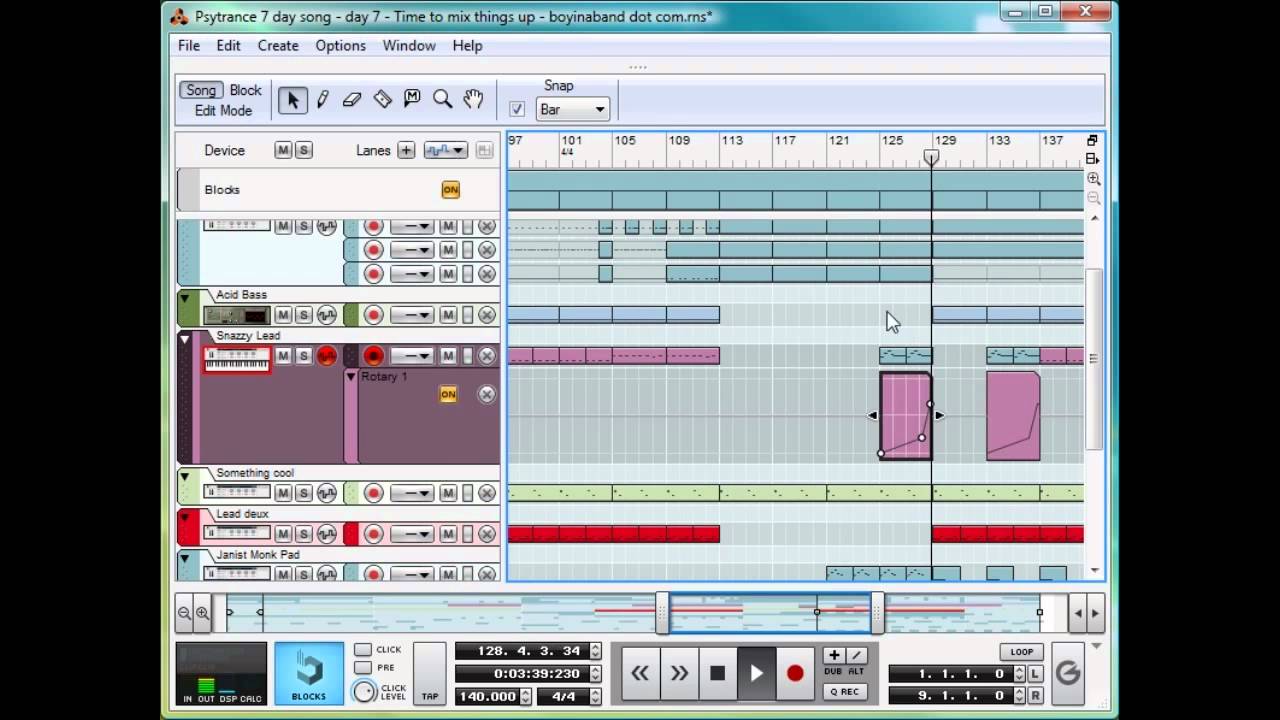Go to right locator with R button
This screenshot has width=1280, height=720.
(1035, 695)
